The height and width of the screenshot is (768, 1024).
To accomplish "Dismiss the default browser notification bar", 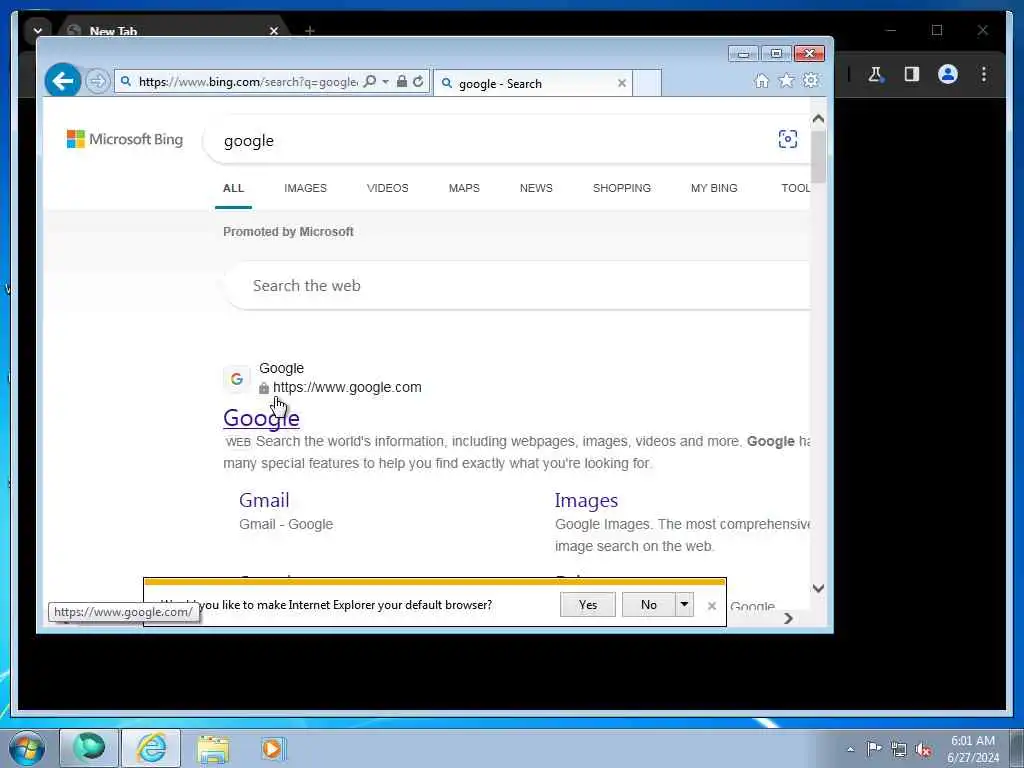I will (x=712, y=606).
